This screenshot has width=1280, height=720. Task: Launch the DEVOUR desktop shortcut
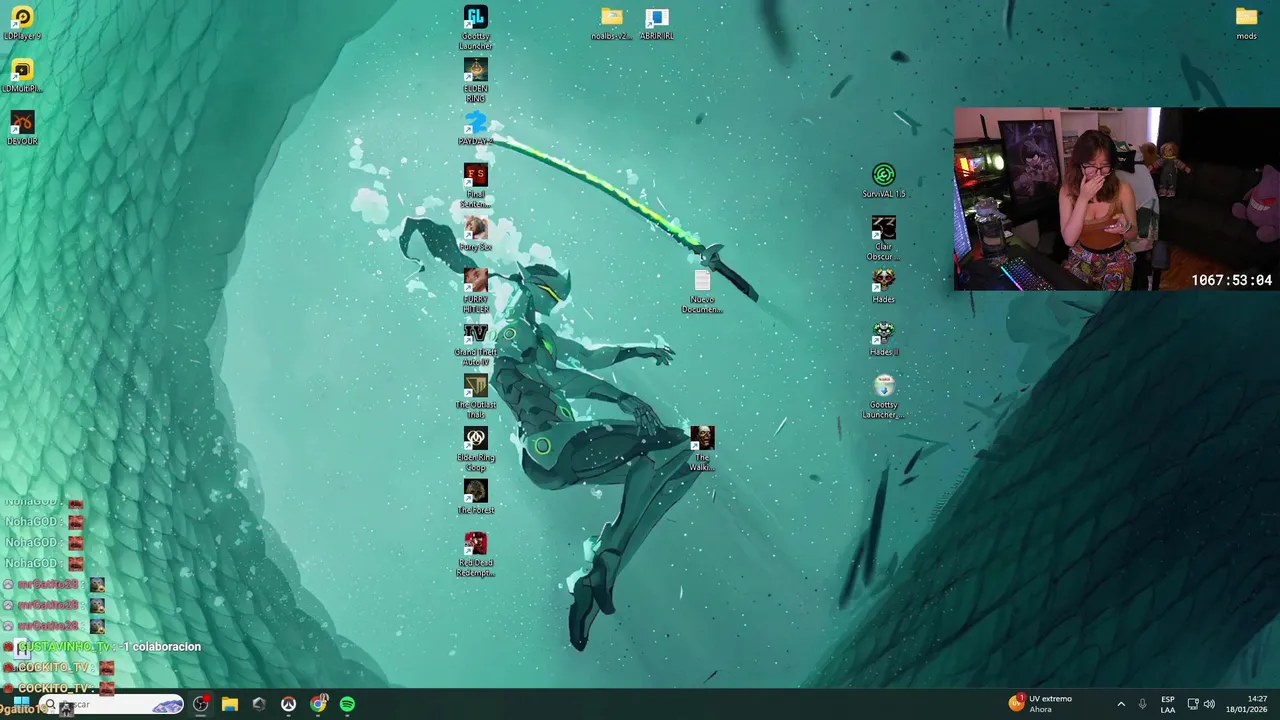click(x=22, y=128)
